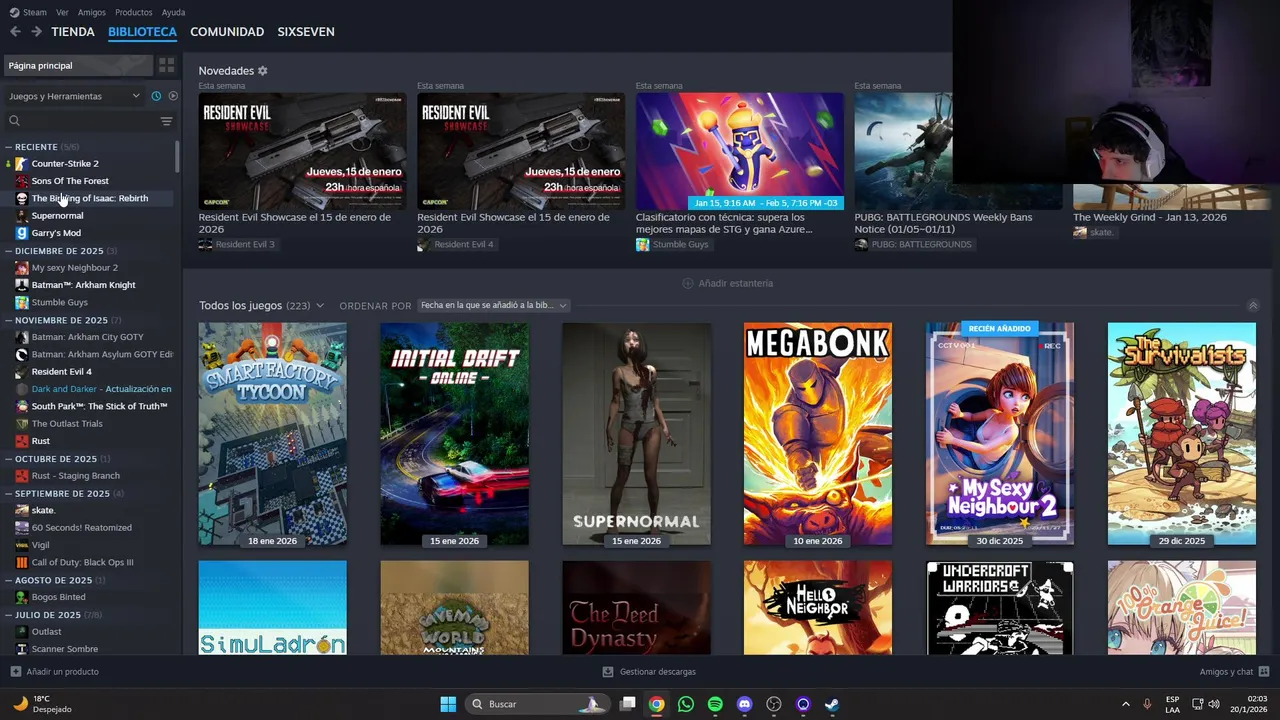Open the Task View taskbar icon

(627, 704)
